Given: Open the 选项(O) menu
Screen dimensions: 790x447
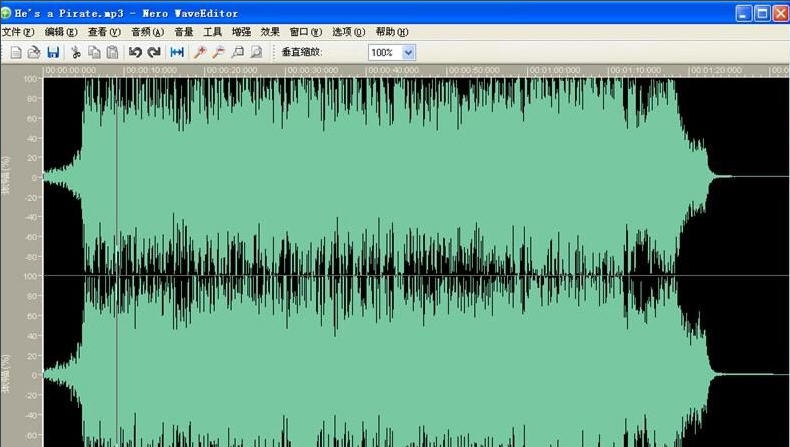Looking at the screenshot, I should pyautogui.click(x=349, y=32).
